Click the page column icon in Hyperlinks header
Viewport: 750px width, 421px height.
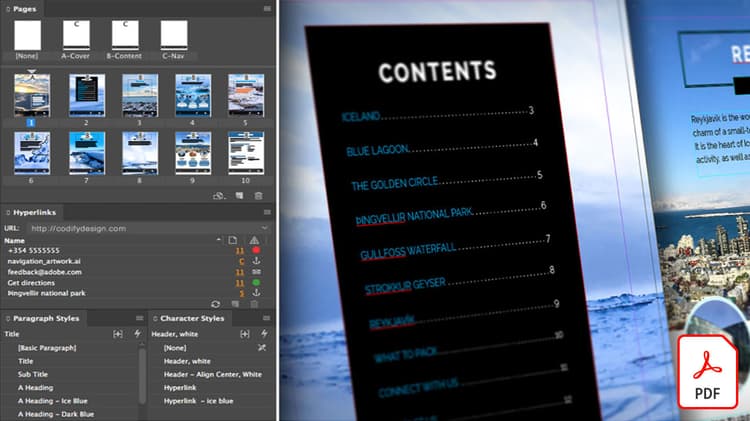point(232,240)
